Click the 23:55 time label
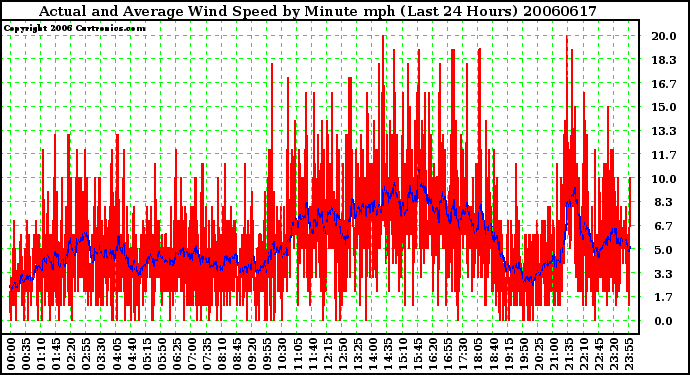This screenshot has width=690, height=375. click(x=628, y=354)
